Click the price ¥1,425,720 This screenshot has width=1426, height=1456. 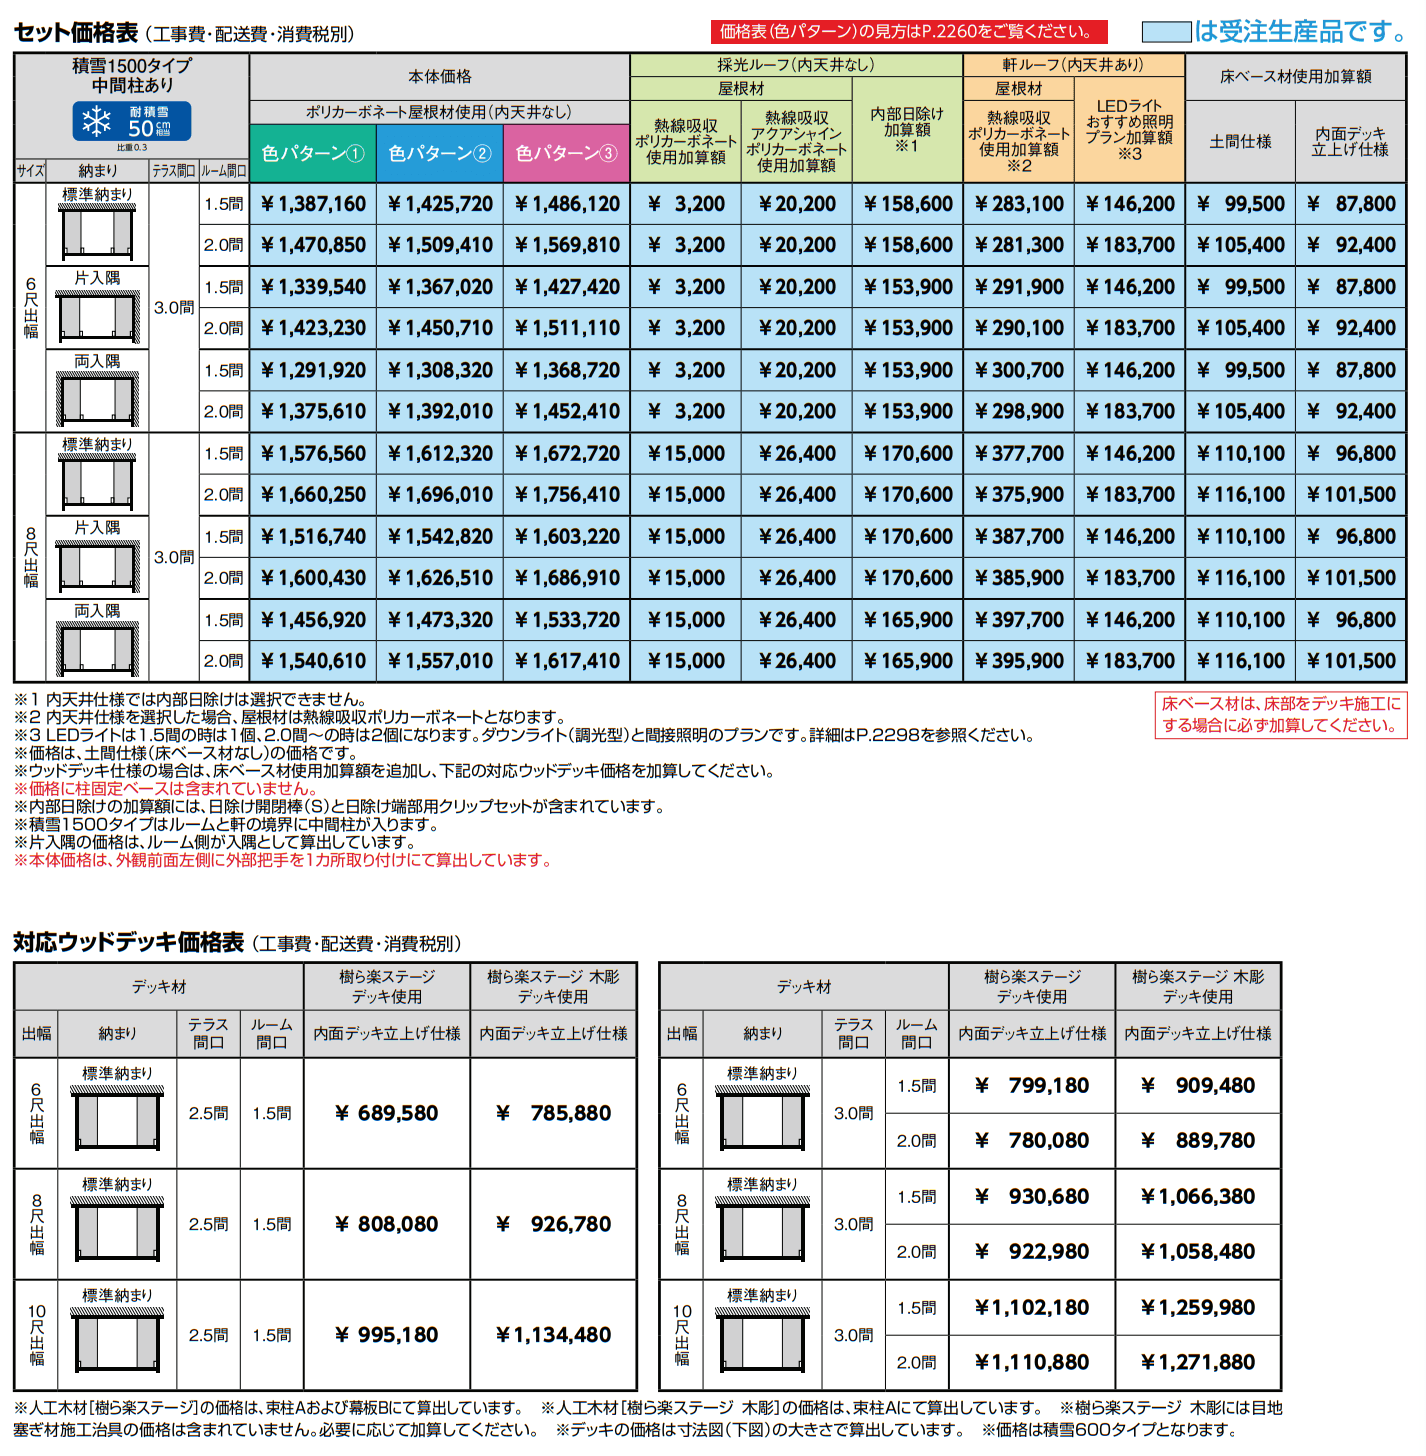(440, 204)
